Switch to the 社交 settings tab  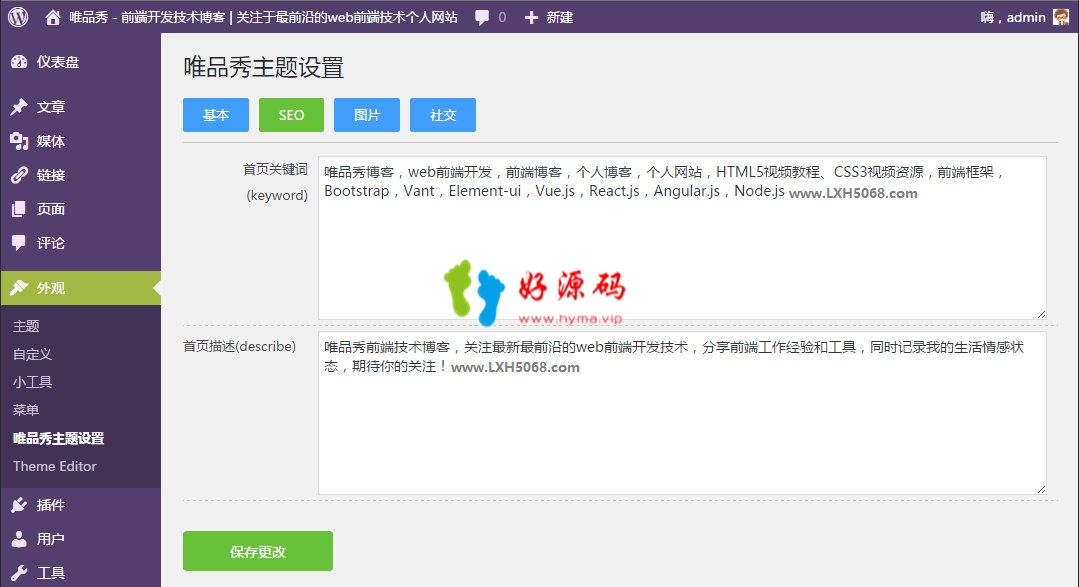(x=442, y=115)
